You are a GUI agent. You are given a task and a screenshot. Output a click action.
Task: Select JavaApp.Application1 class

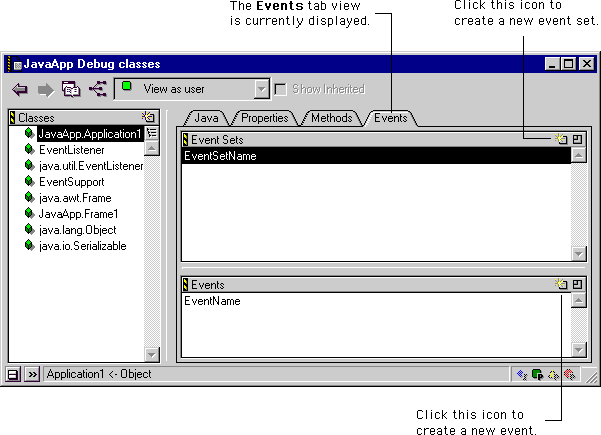90,134
